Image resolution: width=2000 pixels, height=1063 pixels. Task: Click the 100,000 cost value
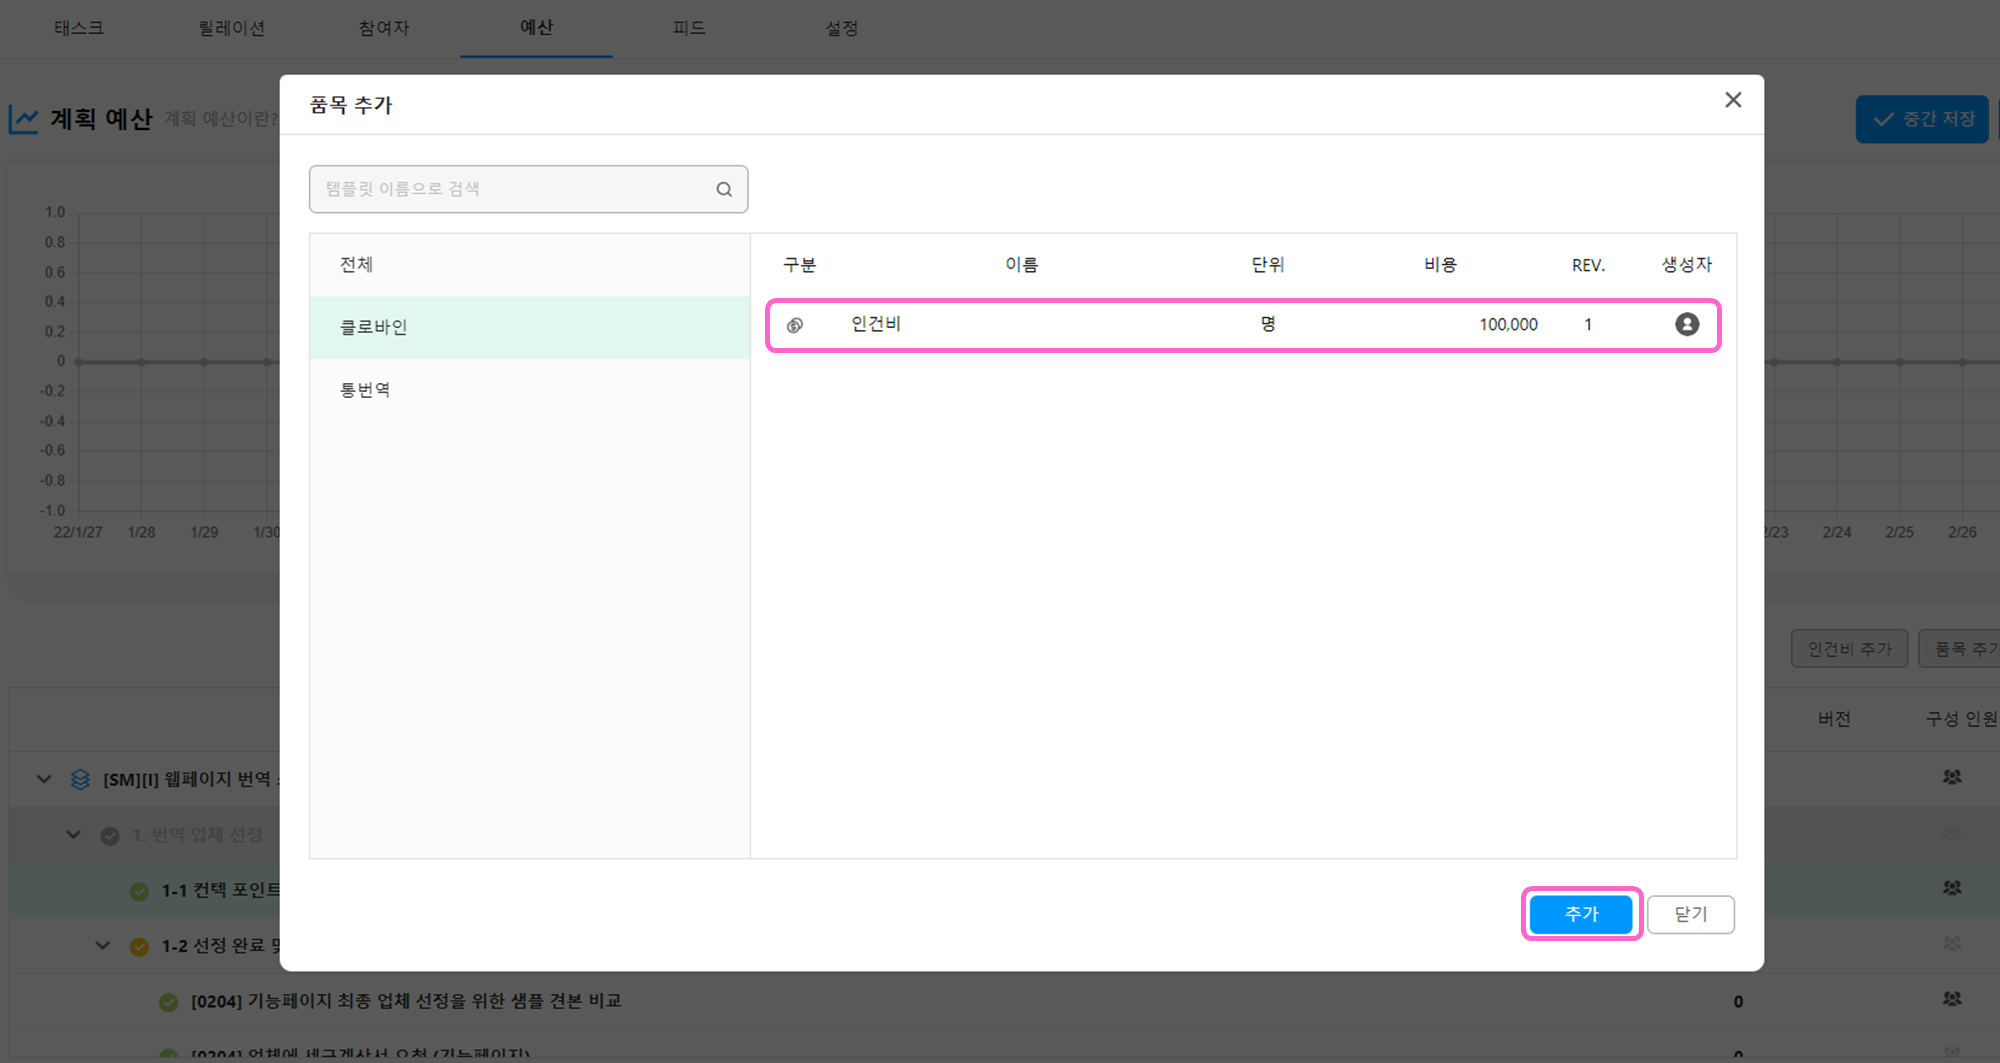tap(1508, 324)
